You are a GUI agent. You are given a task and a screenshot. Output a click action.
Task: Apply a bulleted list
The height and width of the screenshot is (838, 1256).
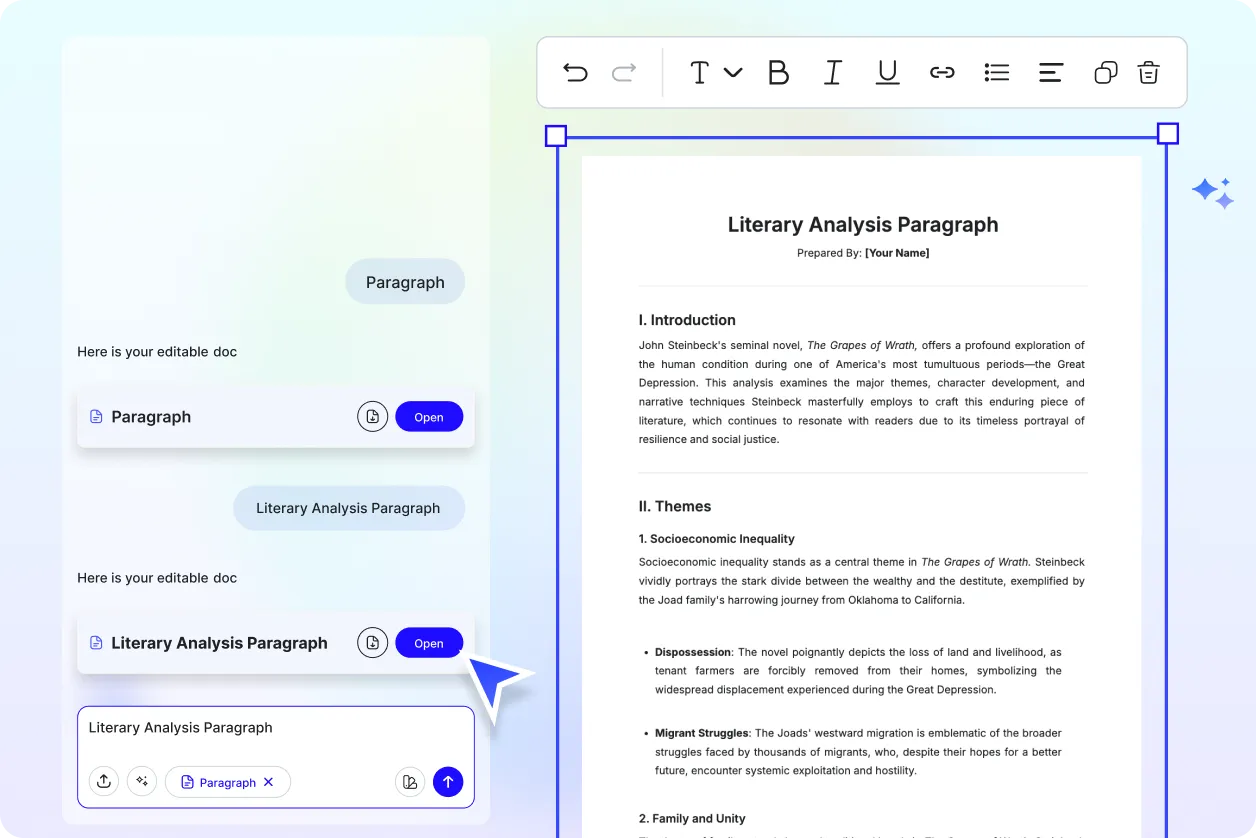(996, 71)
